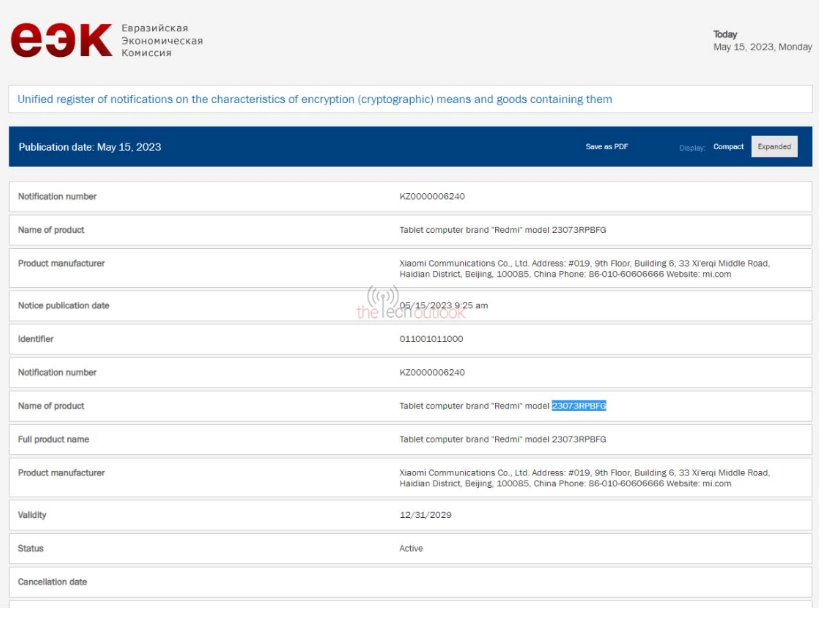Click the first Tablet computer brand Redmi value

tap(505, 231)
